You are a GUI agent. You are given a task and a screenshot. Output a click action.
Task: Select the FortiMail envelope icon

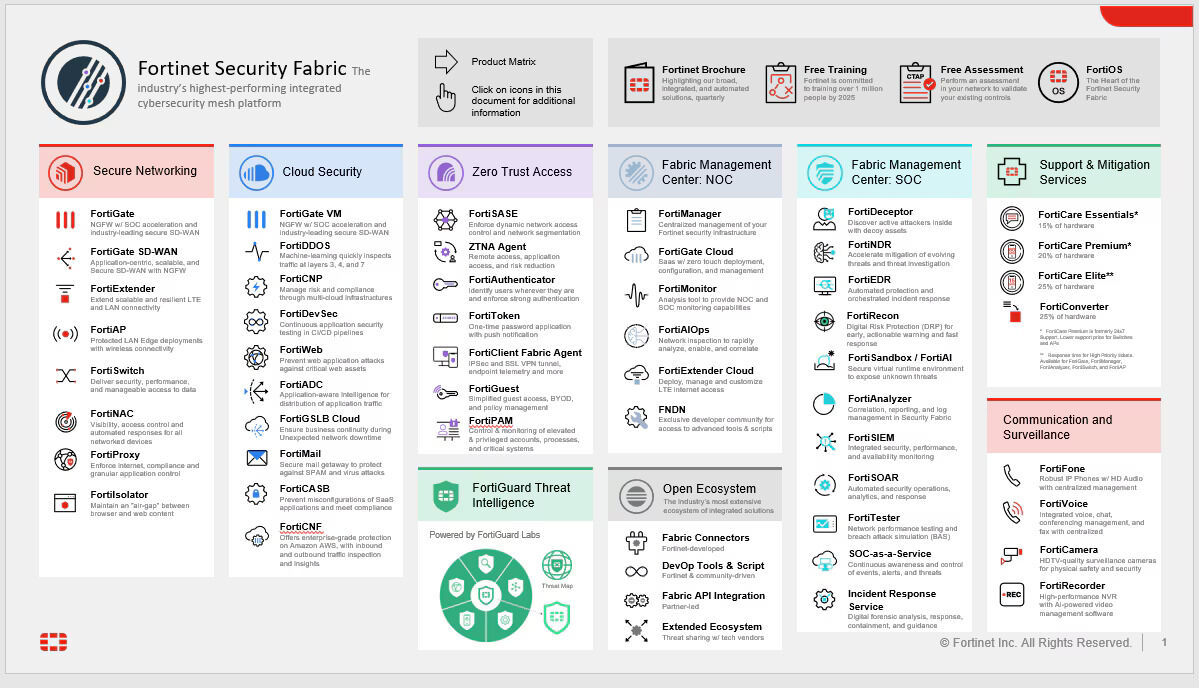pos(257,458)
